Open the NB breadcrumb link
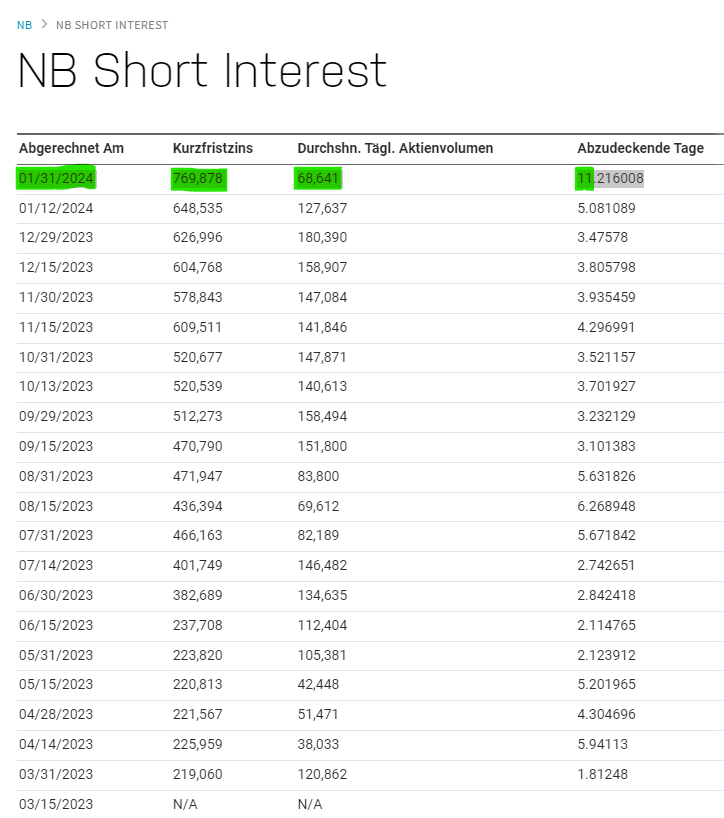This screenshot has width=724, height=818. click(x=23, y=25)
